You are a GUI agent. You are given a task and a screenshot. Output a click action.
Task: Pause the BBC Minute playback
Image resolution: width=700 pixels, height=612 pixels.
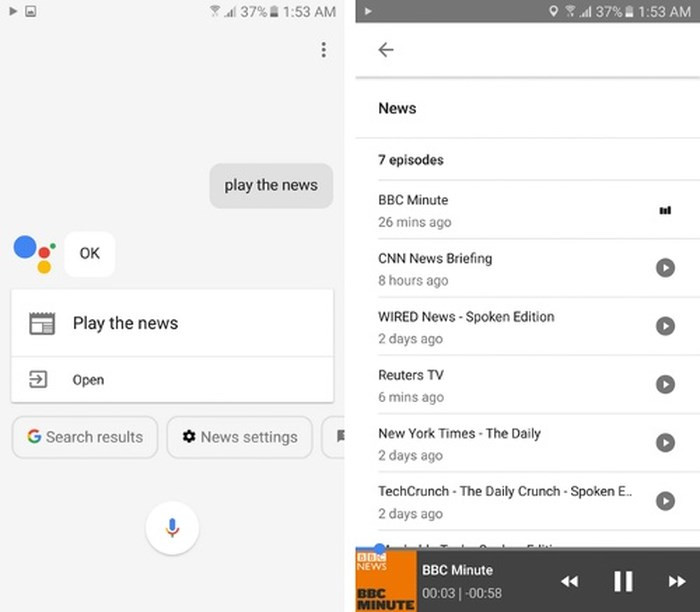point(623,580)
